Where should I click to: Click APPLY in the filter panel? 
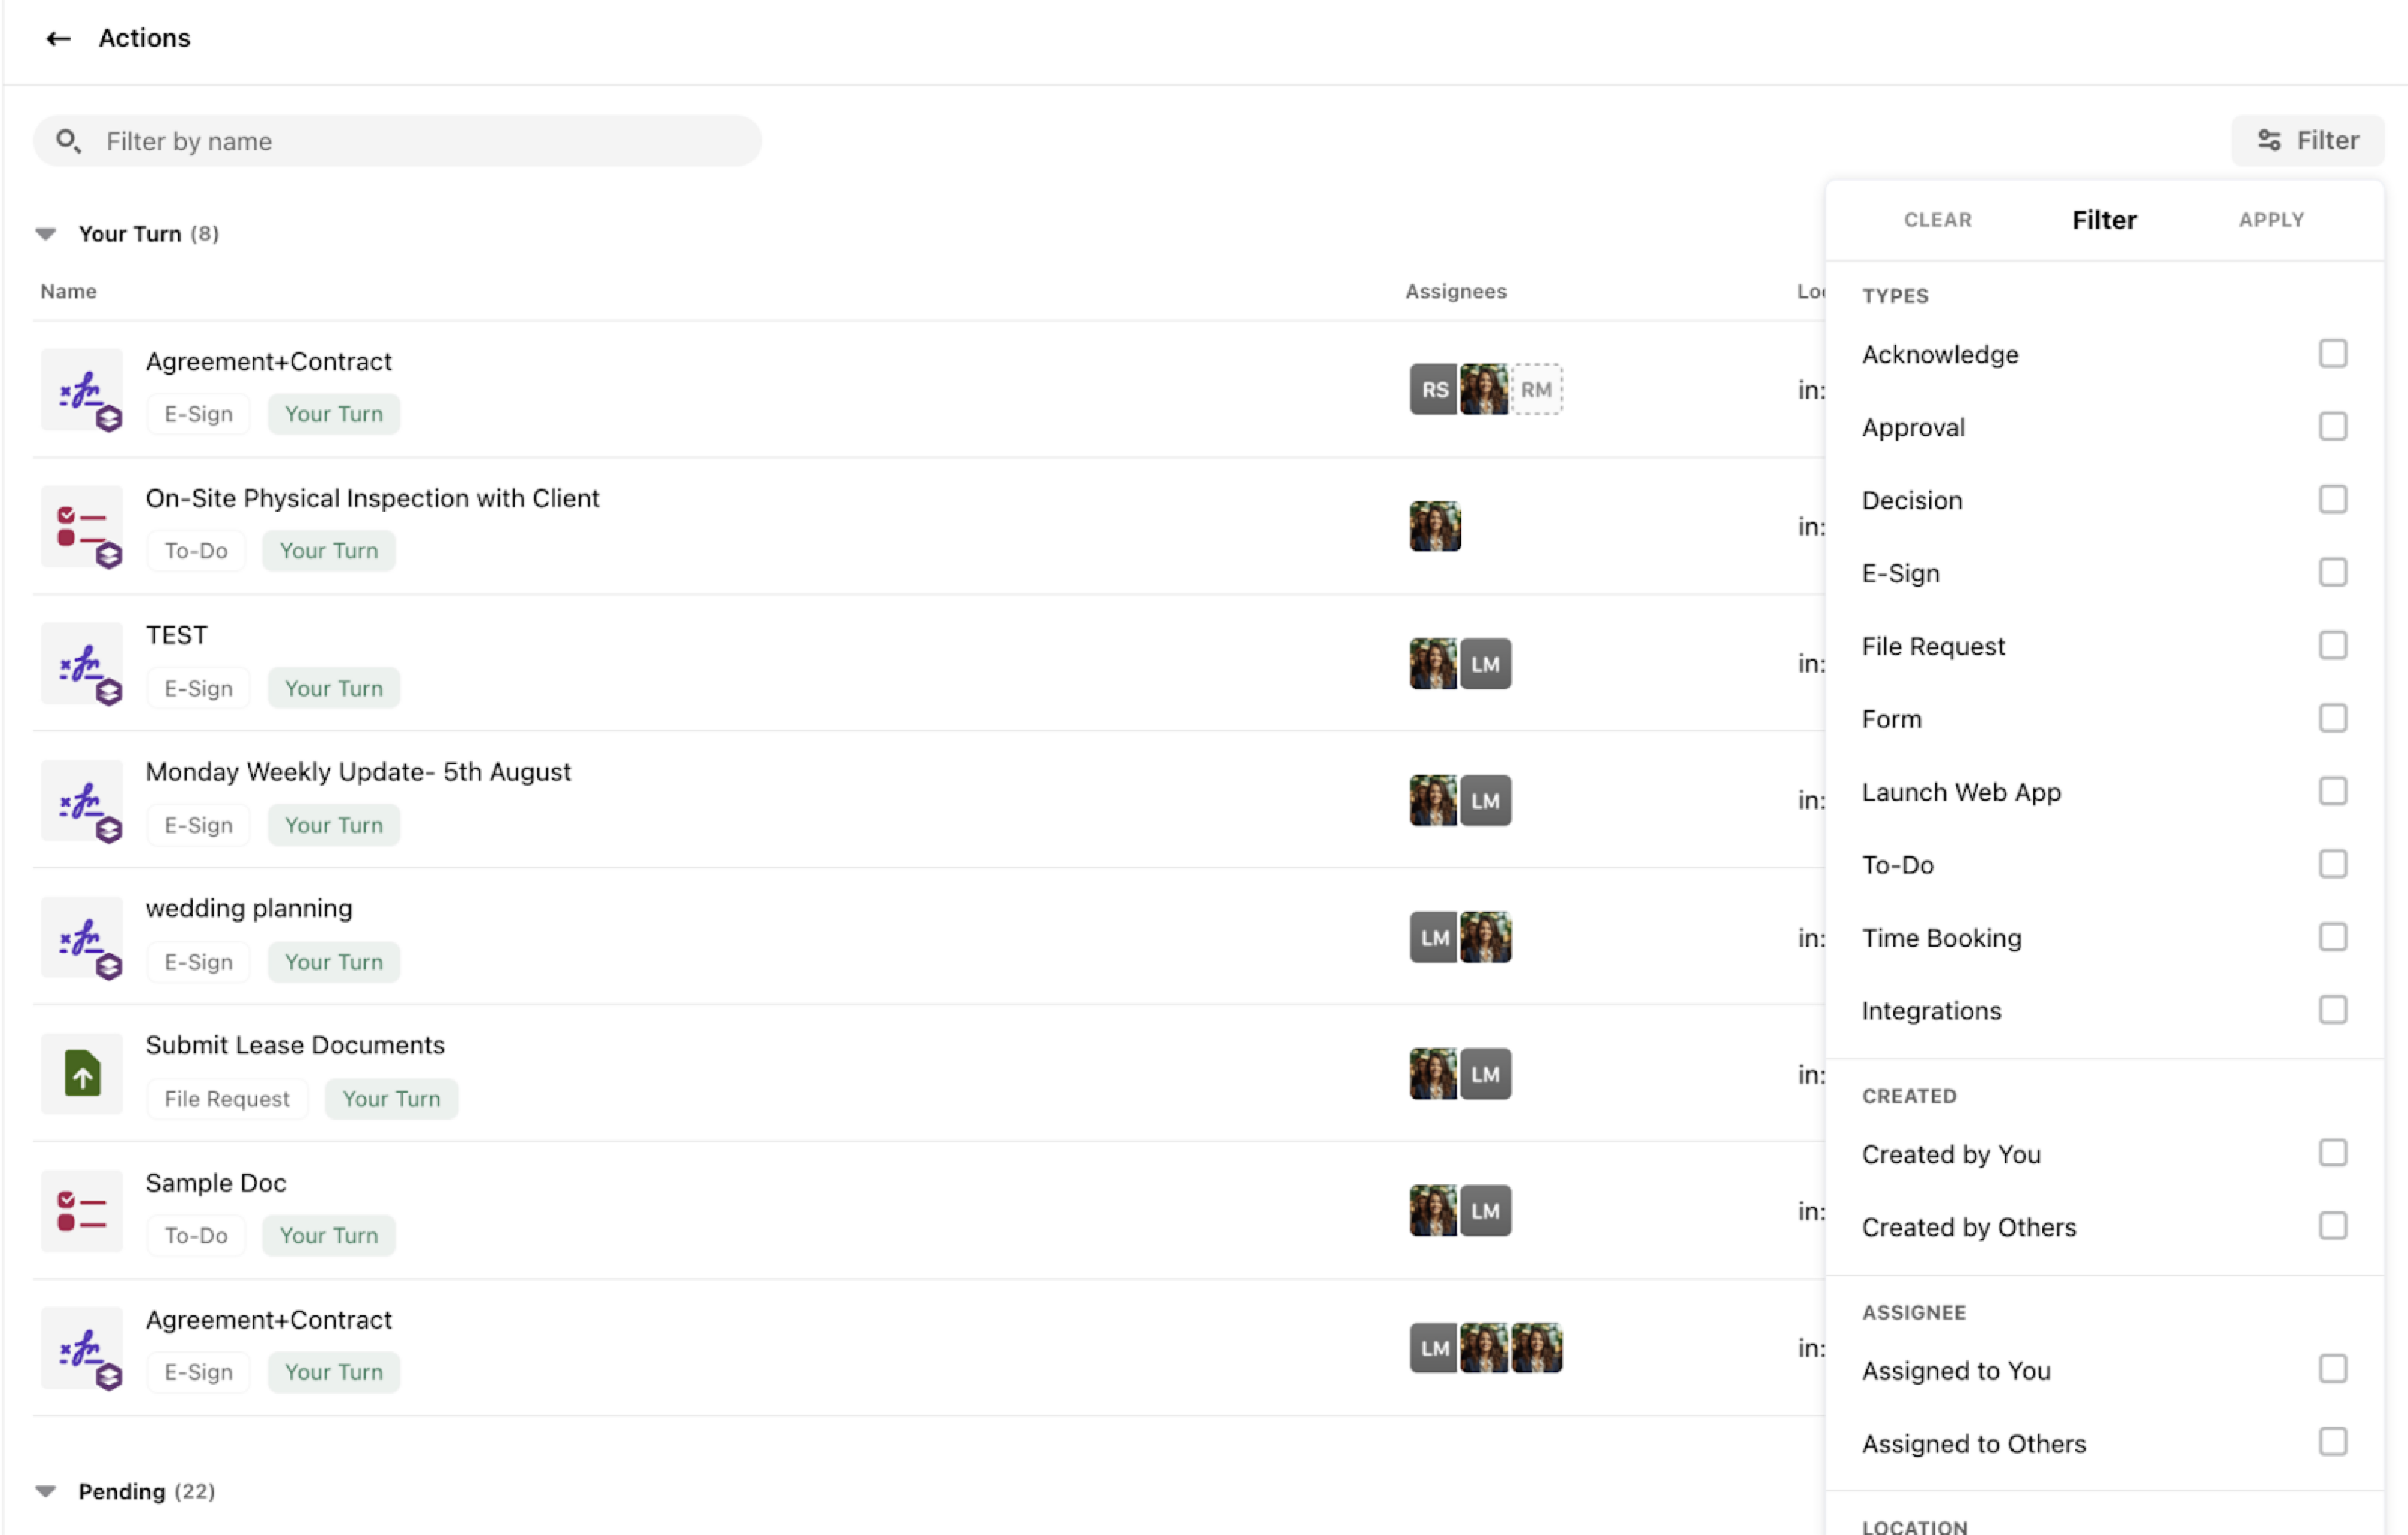pyautogui.click(x=2271, y=220)
